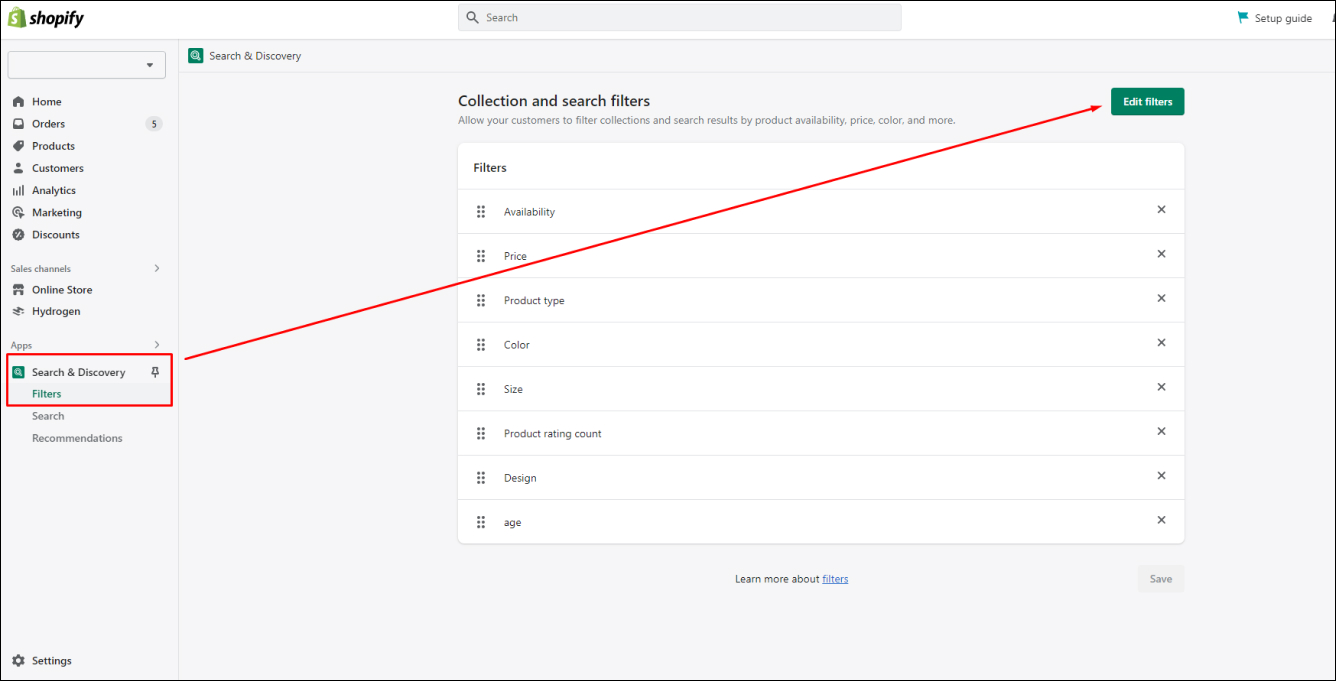Click the drag handle for Size filter
Image resolution: width=1336 pixels, height=681 pixels.
[x=481, y=389]
